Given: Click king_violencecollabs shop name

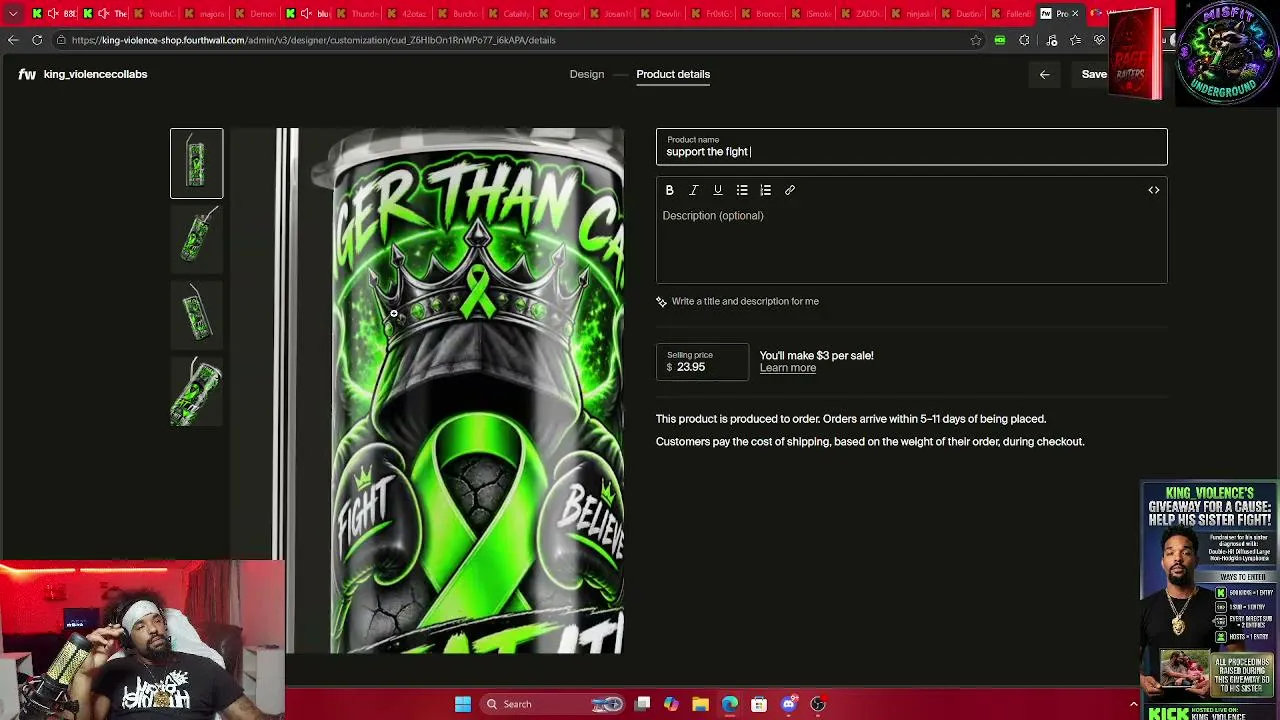Looking at the screenshot, I should (95, 74).
